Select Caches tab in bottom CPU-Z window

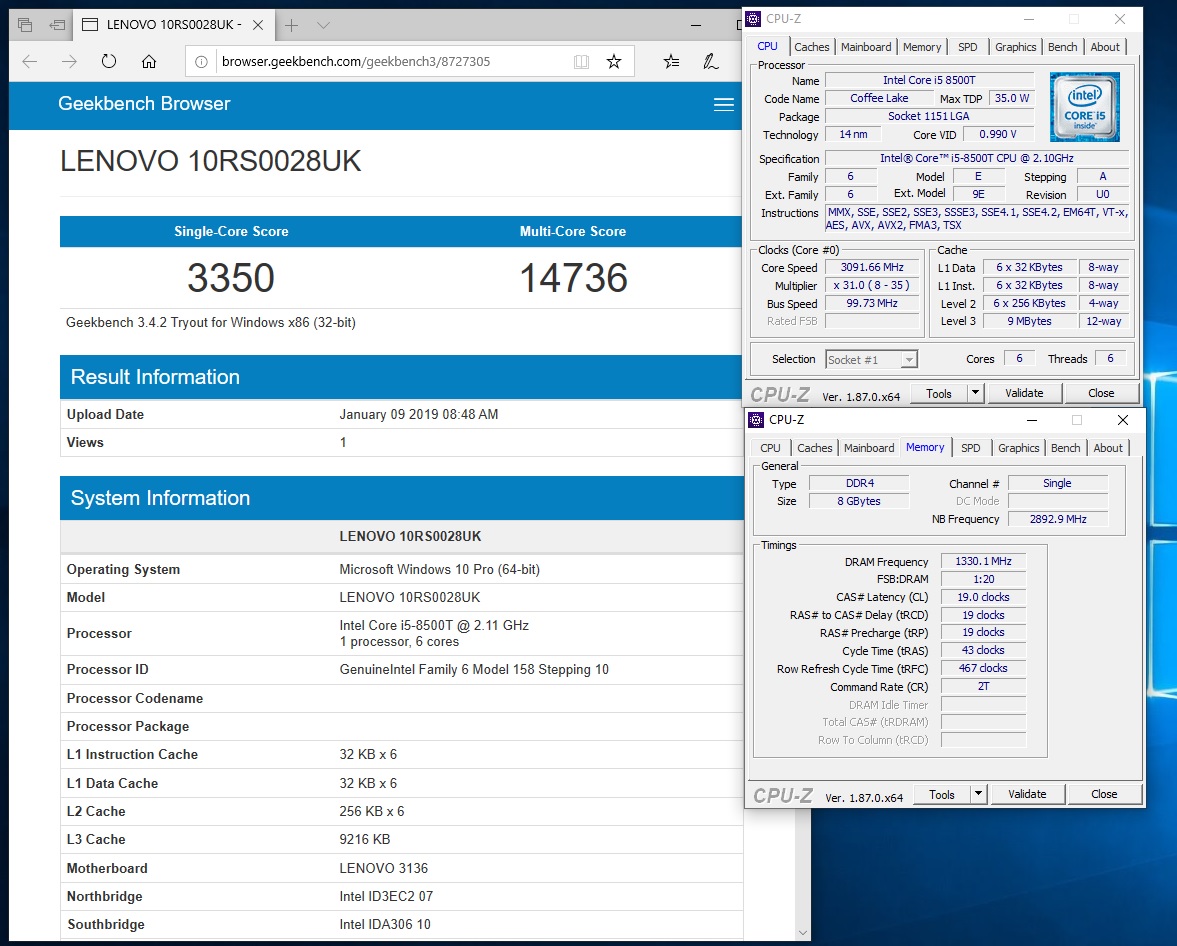(814, 447)
